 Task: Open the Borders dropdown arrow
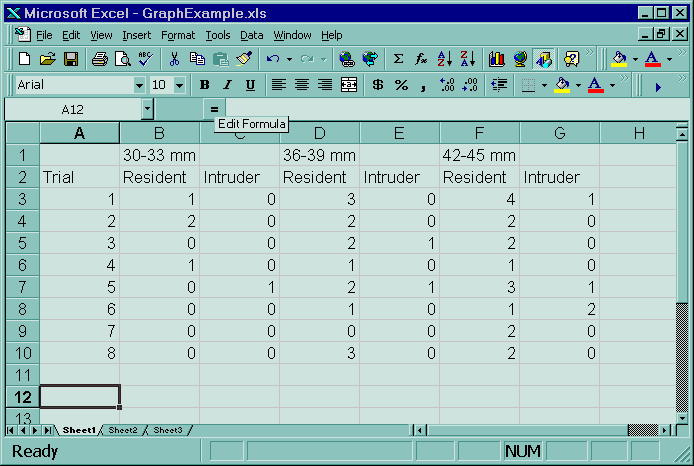coord(544,85)
